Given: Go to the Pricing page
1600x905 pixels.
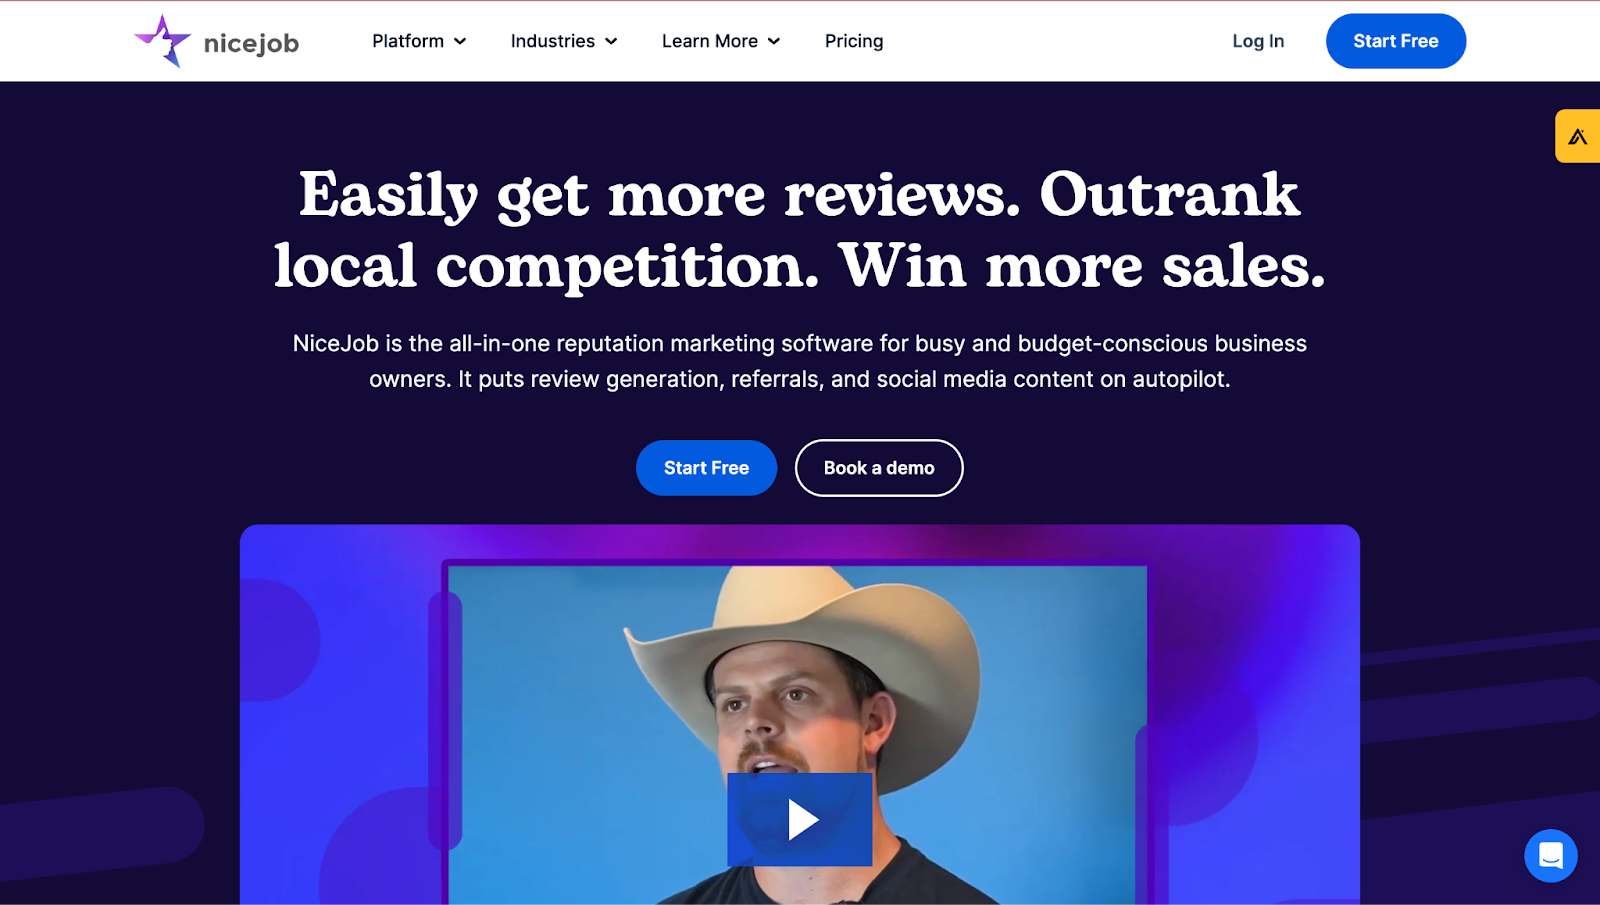Looking at the screenshot, I should point(854,41).
